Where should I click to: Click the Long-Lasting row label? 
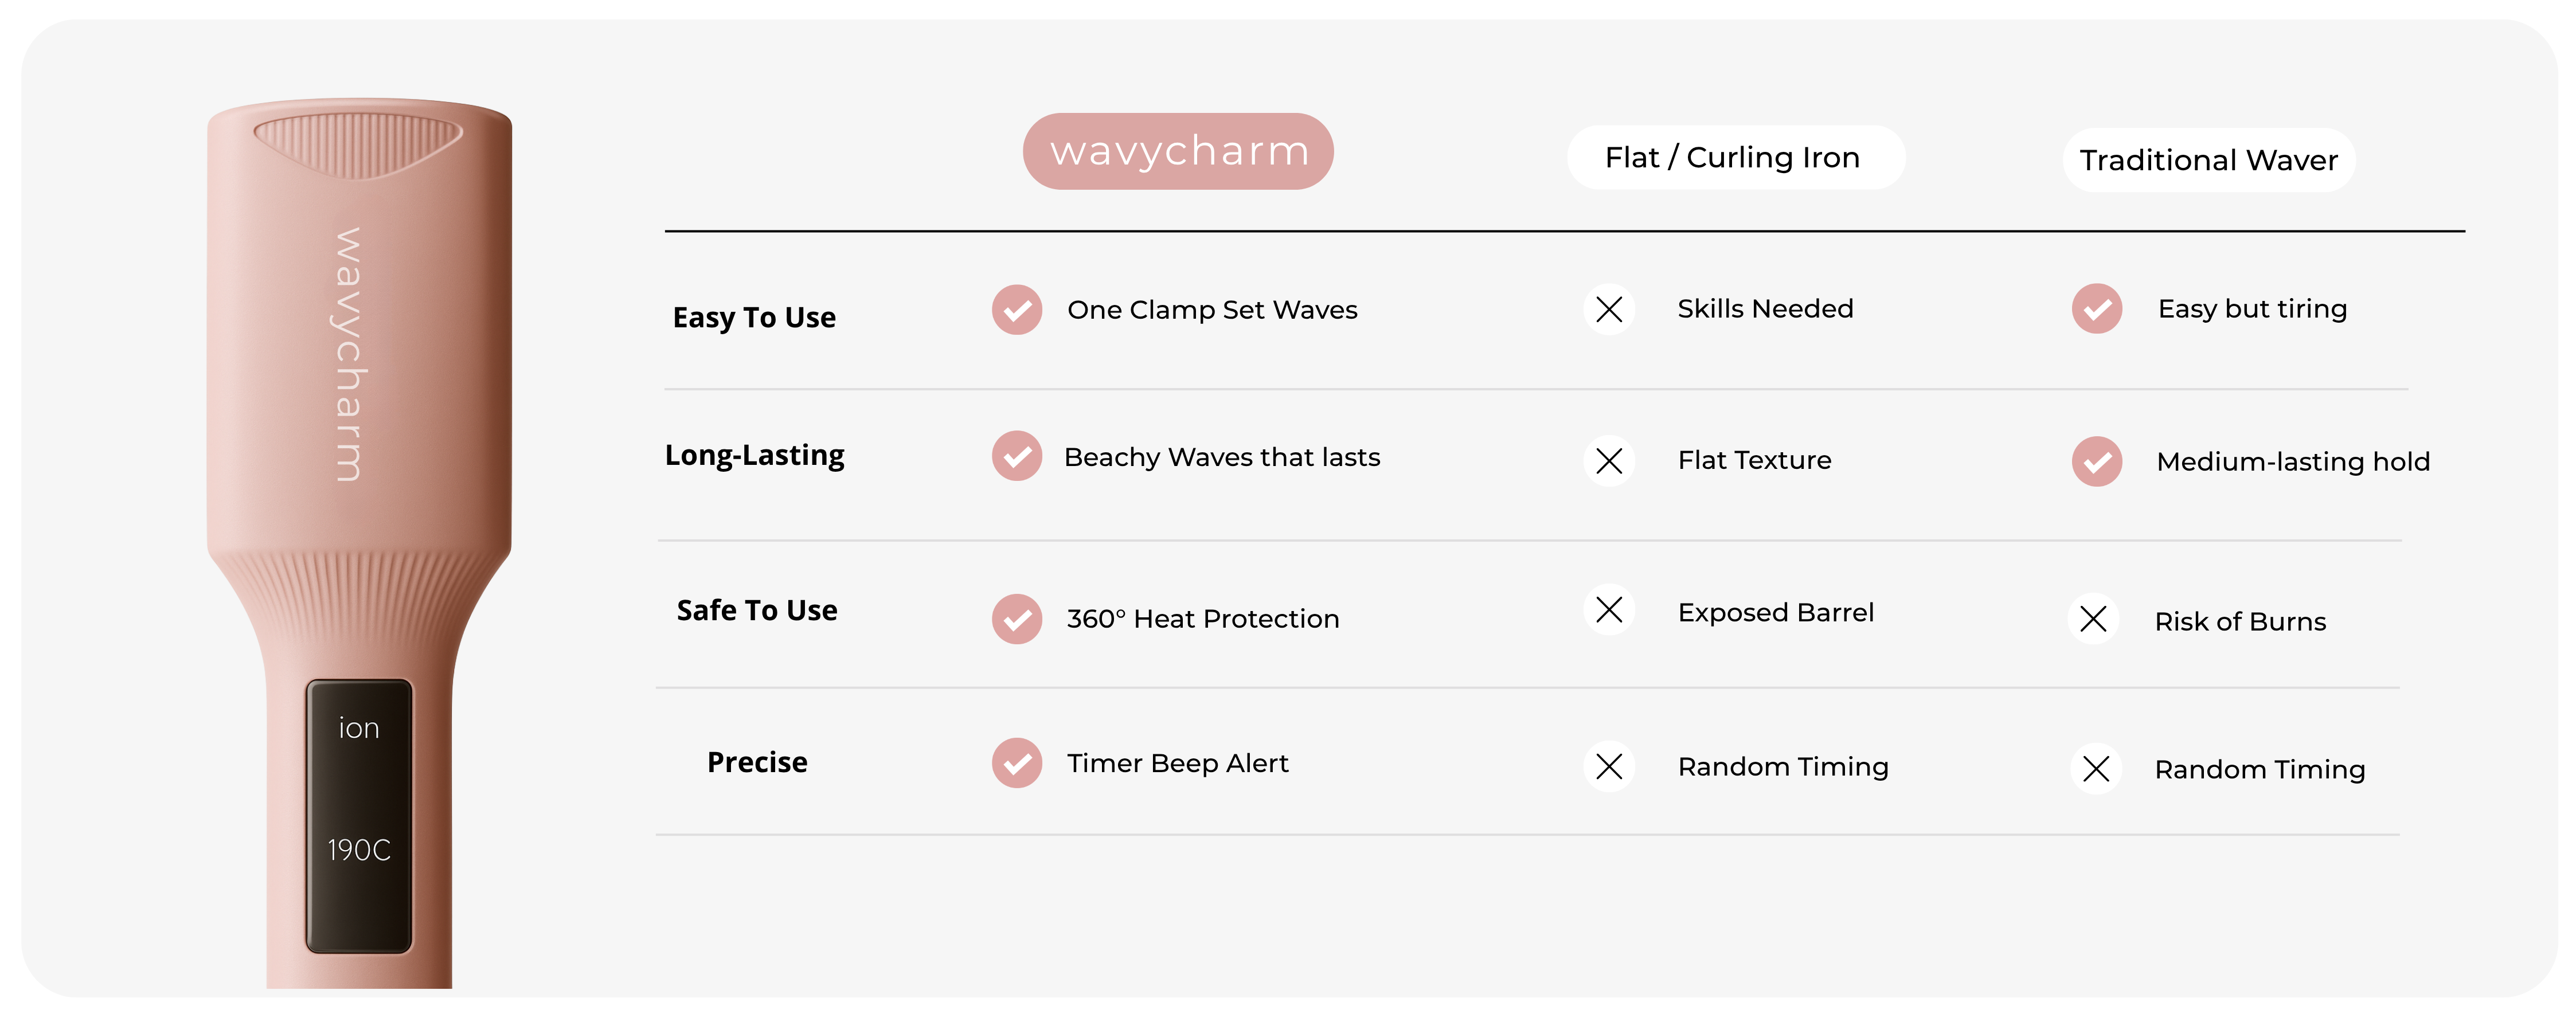tap(755, 456)
